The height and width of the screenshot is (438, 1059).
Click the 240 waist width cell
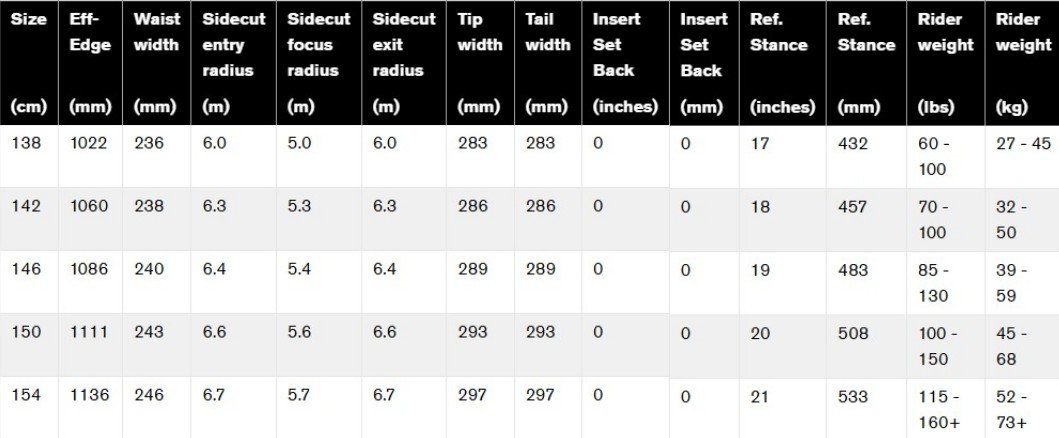pyautogui.click(x=149, y=269)
